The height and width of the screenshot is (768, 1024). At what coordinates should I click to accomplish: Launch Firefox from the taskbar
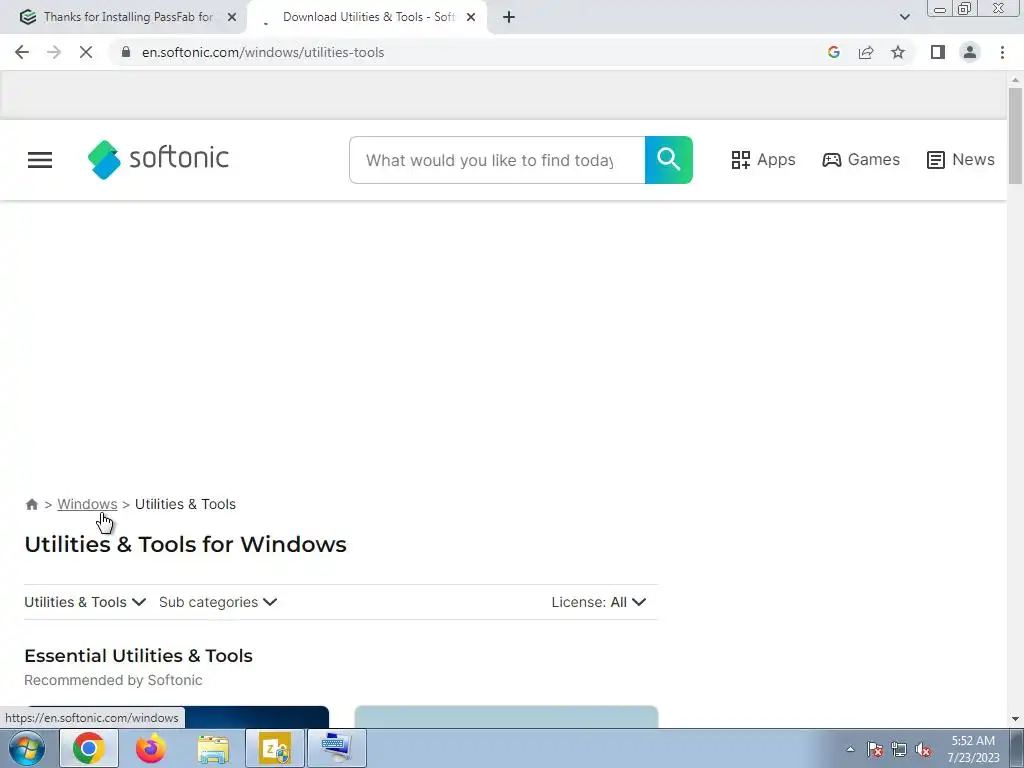(x=150, y=749)
